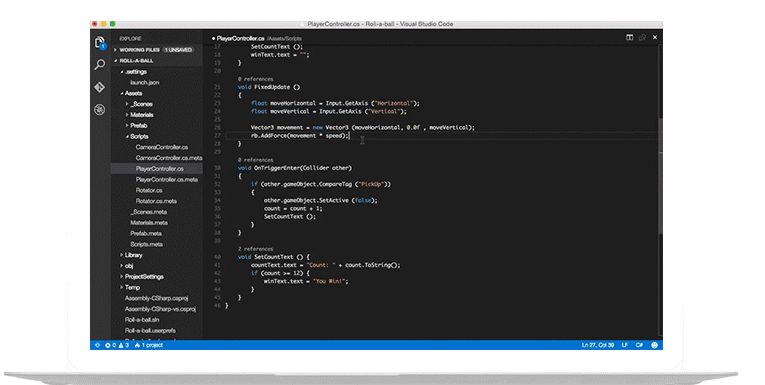Open Assembly-CSharp-vs.csproj file
This screenshot has width=765, height=385.
[160, 308]
